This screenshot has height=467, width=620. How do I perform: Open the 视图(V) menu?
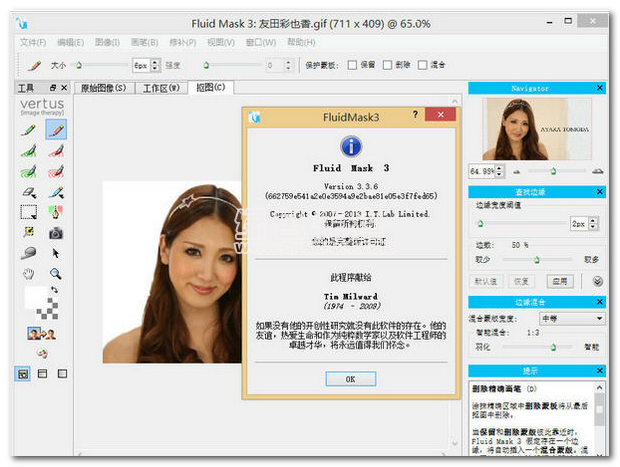click(x=221, y=42)
